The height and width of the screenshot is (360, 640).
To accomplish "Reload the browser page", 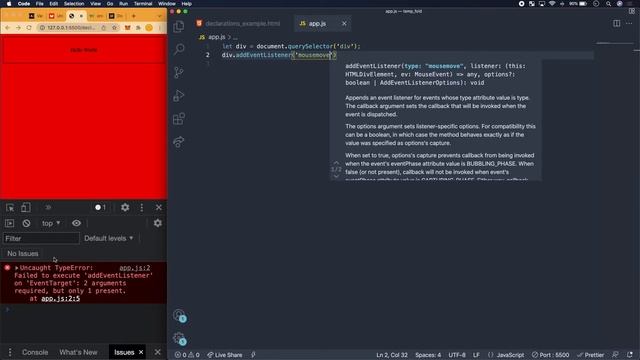I will point(29,27).
